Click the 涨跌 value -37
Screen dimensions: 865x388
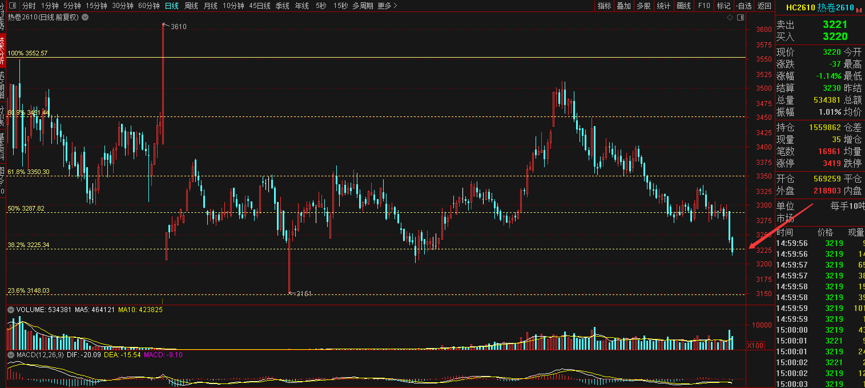(x=834, y=64)
